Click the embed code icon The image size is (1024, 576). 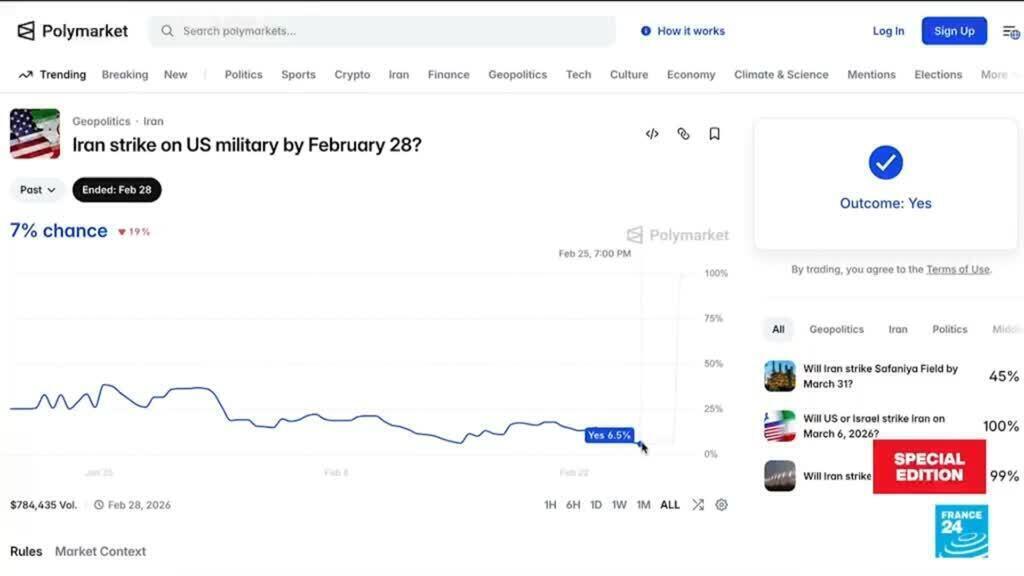pos(652,133)
